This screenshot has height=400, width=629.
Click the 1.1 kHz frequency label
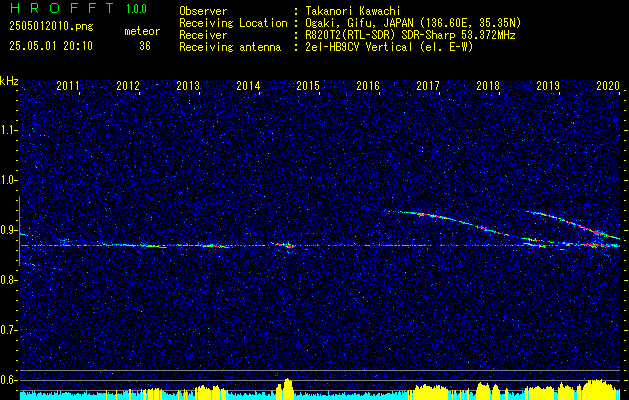tap(8, 130)
